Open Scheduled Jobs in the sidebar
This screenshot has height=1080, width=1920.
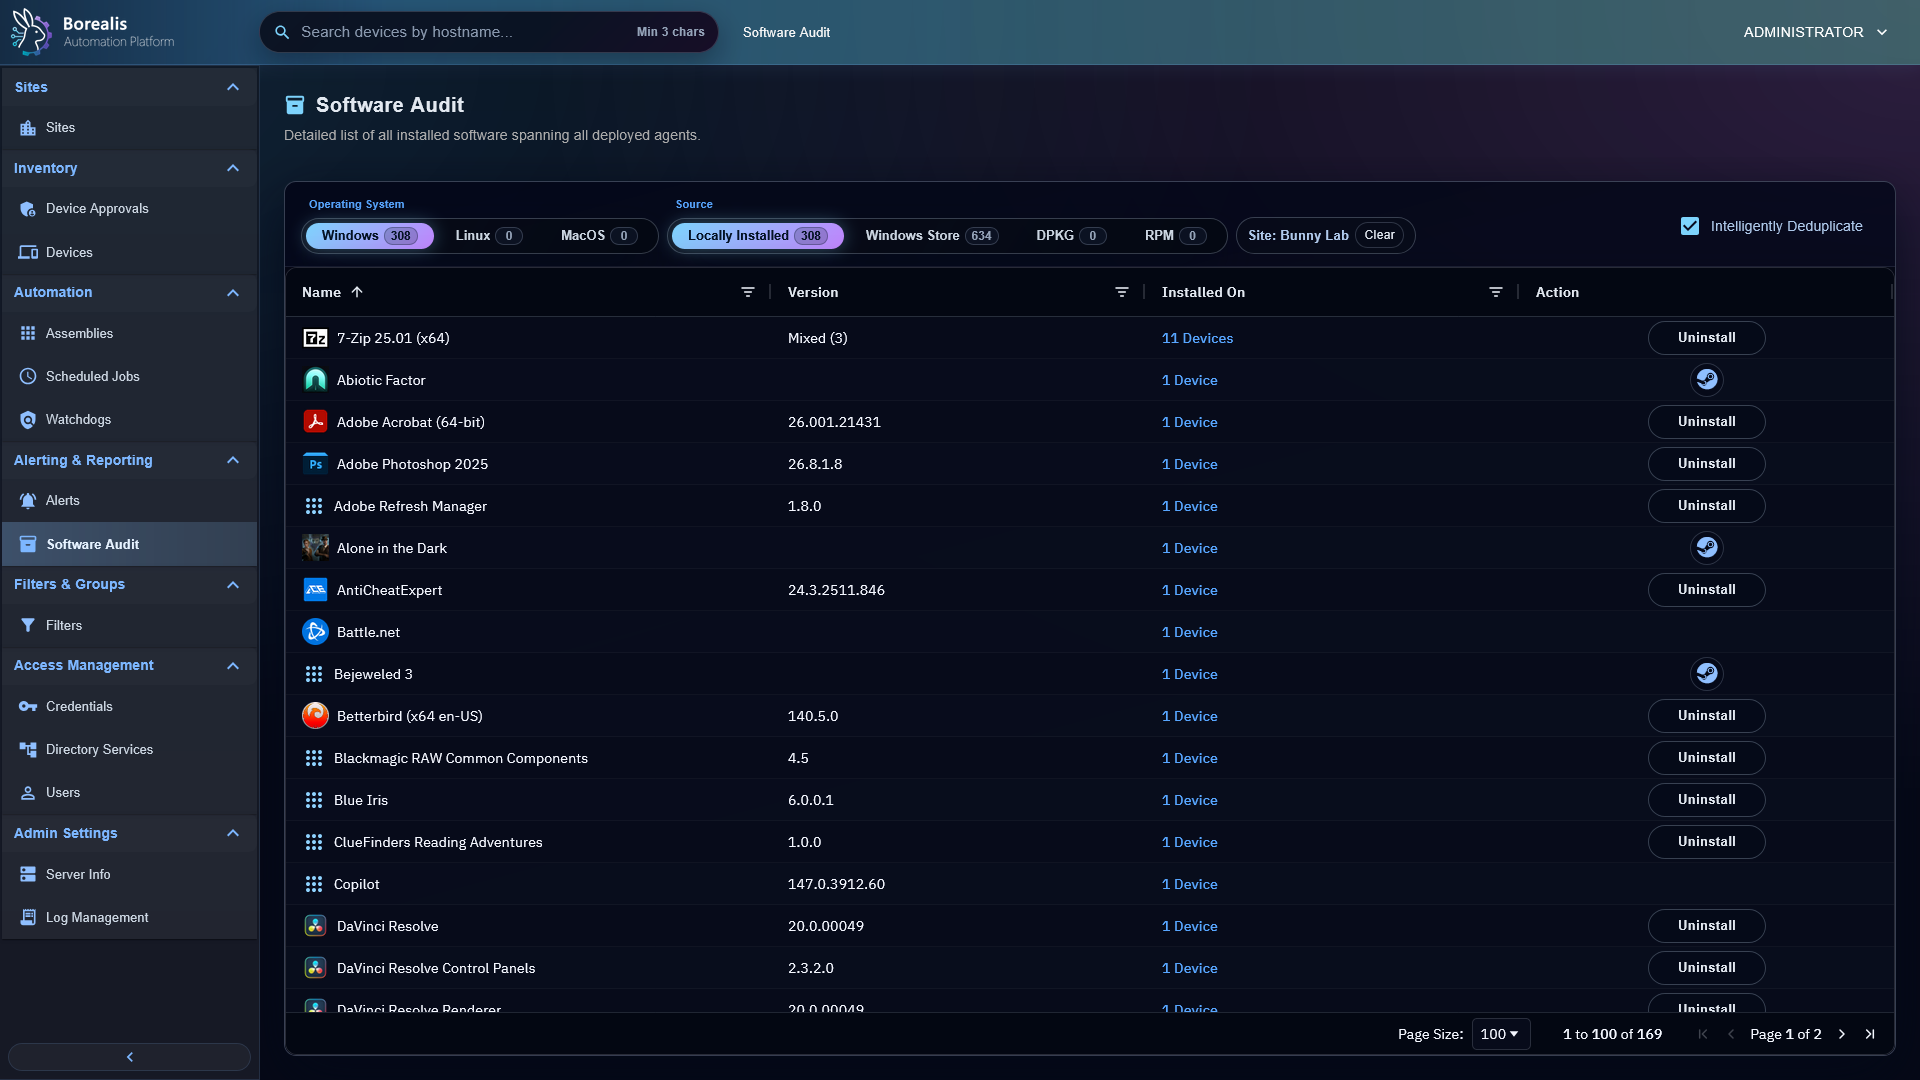[x=129, y=376]
